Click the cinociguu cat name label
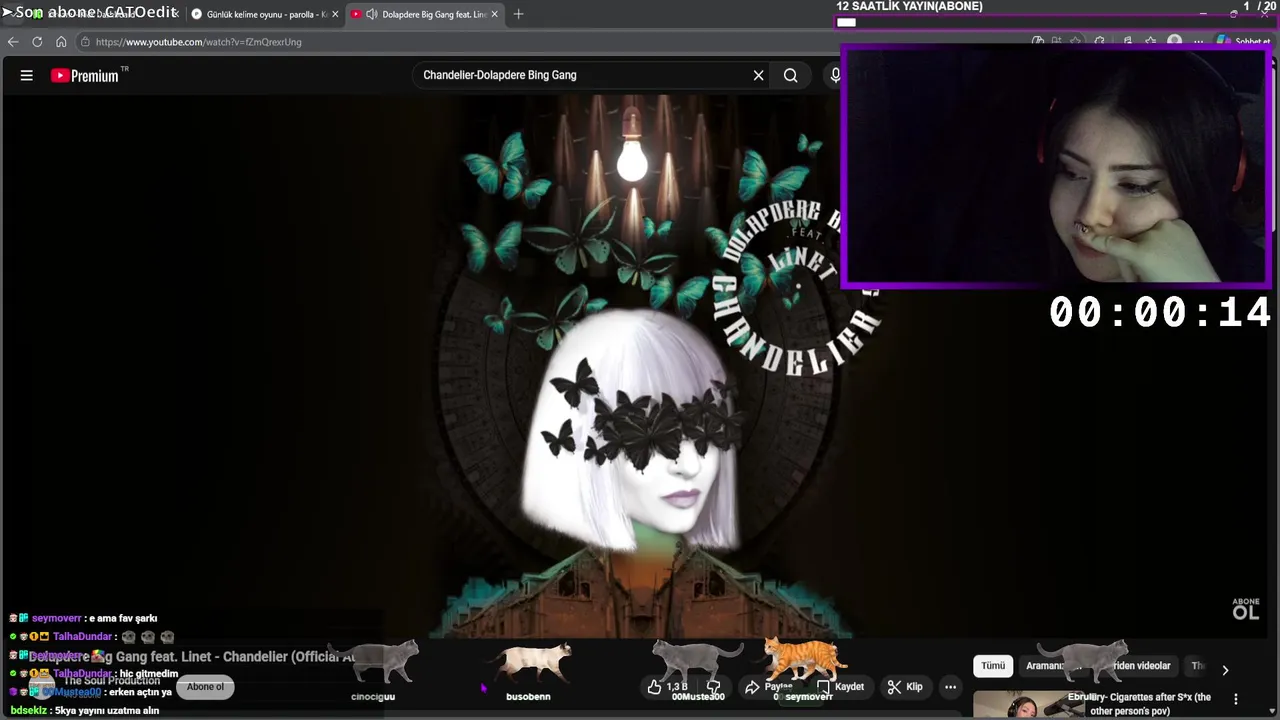 [373, 696]
